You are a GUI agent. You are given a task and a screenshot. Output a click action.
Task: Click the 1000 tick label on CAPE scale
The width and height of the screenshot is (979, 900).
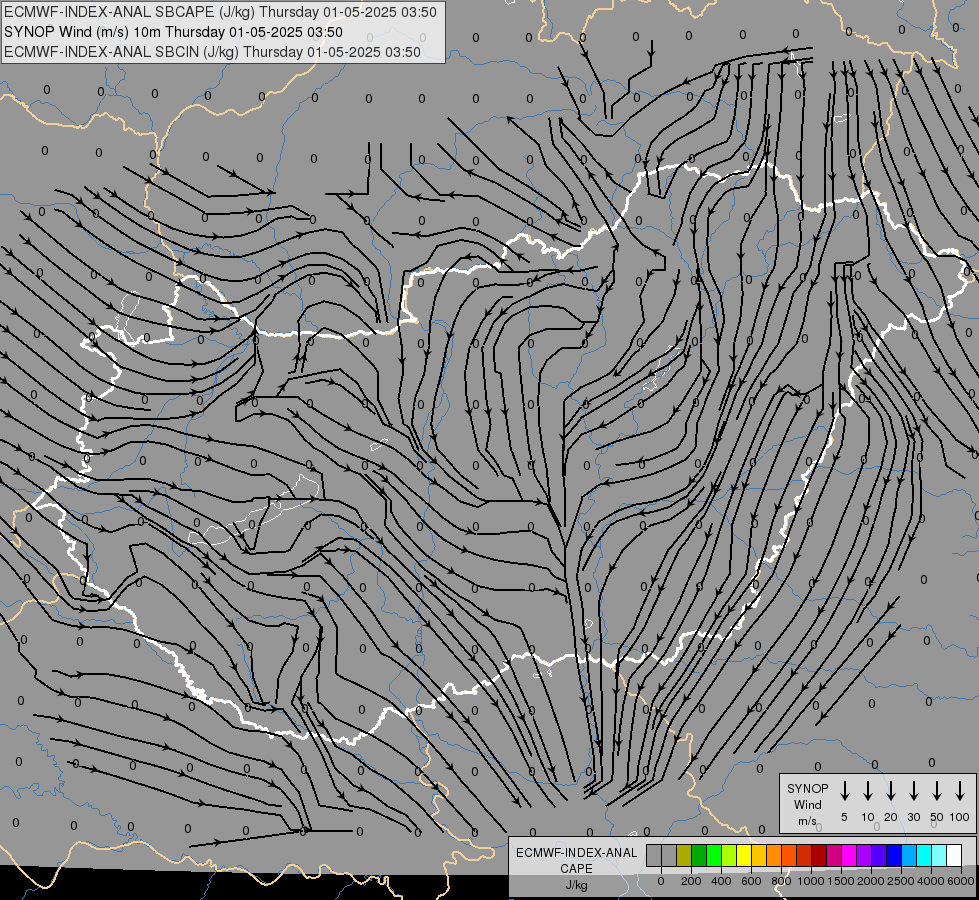(811, 881)
